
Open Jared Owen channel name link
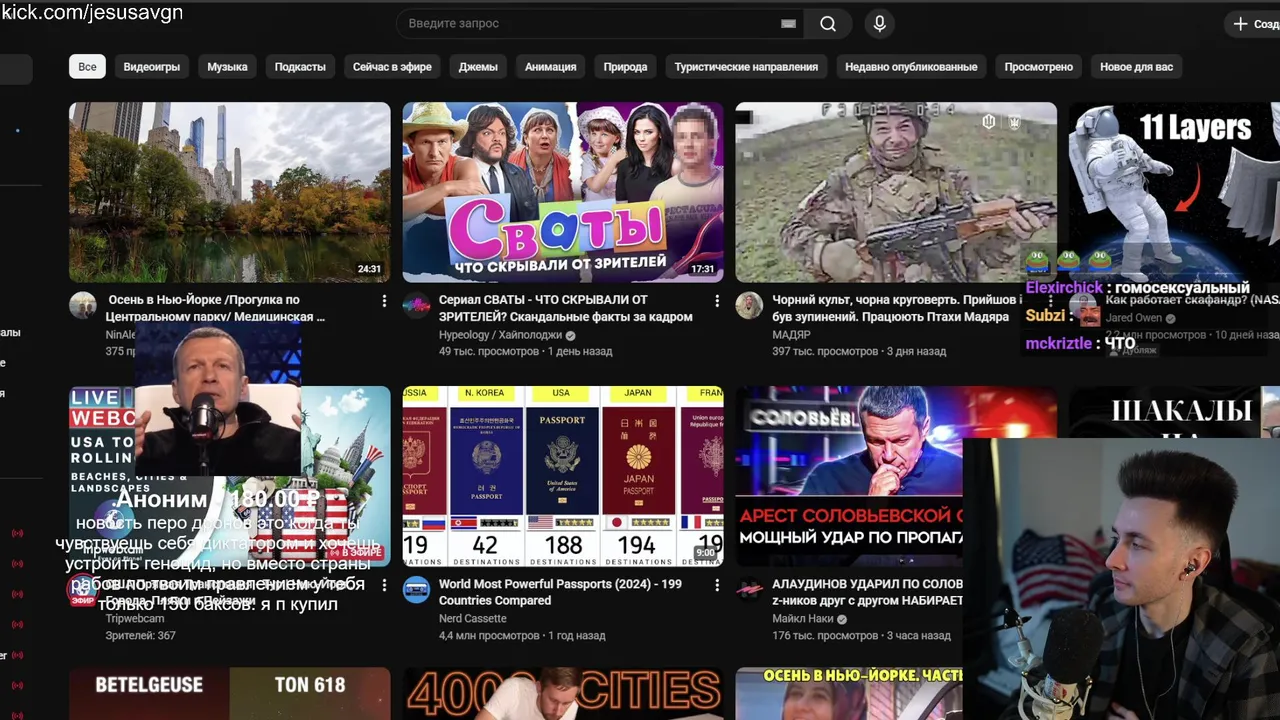pos(1134,318)
